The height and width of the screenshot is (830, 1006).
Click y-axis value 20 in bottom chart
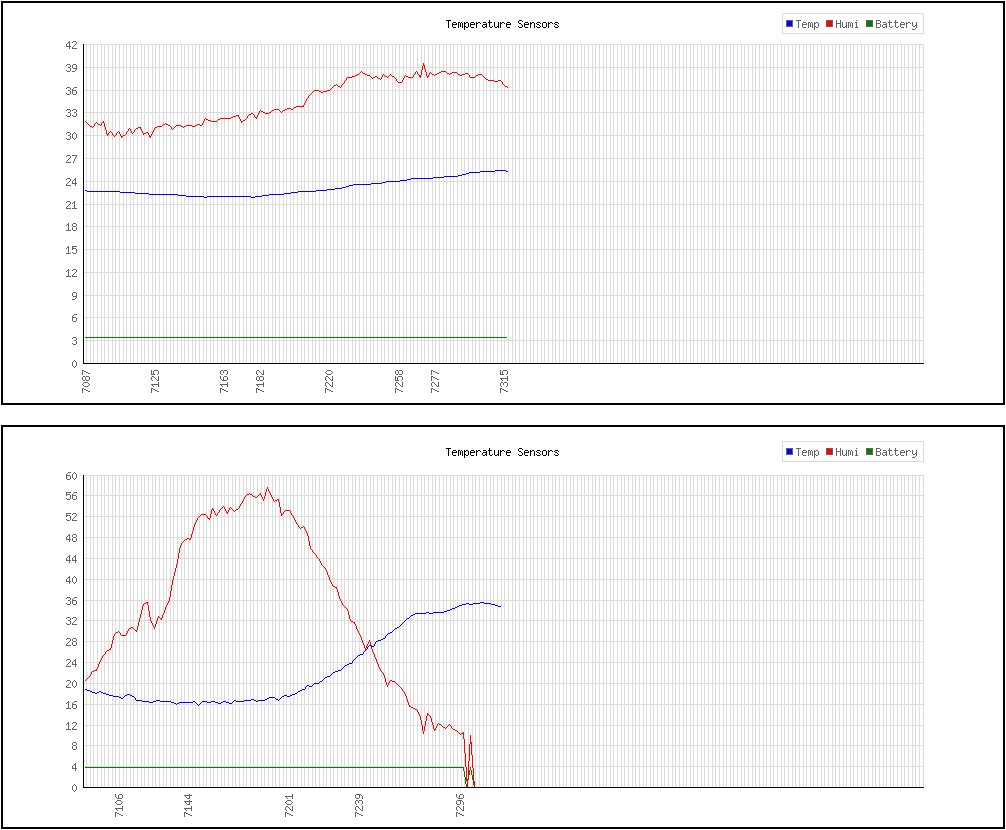[71, 684]
